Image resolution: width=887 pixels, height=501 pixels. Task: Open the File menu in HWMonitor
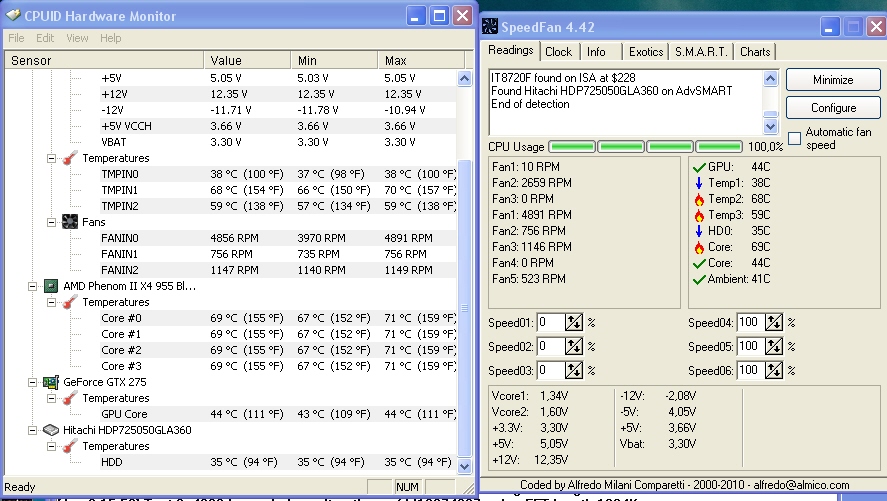click(x=16, y=38)
